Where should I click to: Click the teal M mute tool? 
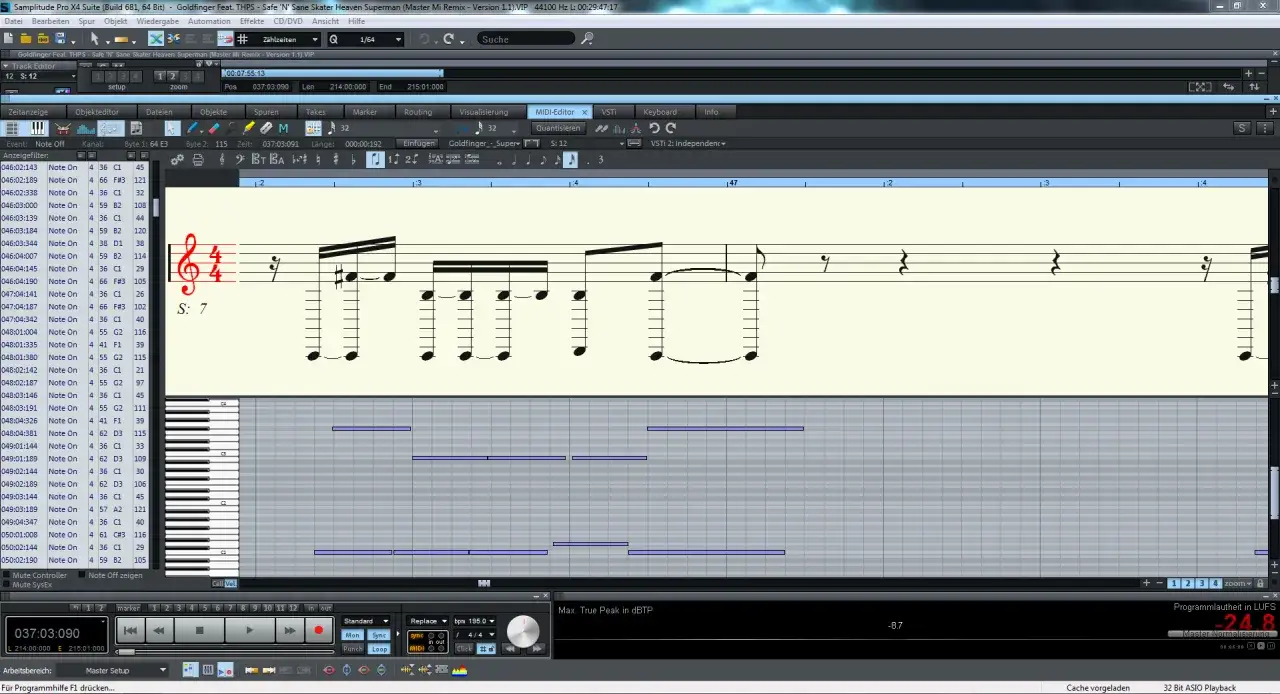(x=283, y=128)
